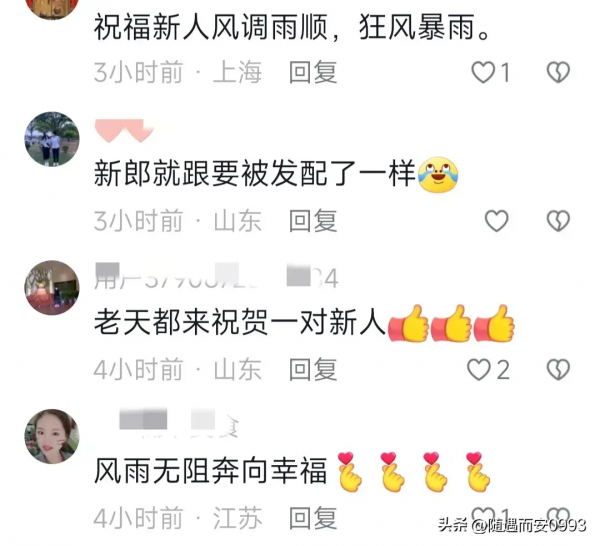Like the 风雨无阻奔向幸福 comment
The width and height of the screenshot is (600, 546).
tap(483, 515)
